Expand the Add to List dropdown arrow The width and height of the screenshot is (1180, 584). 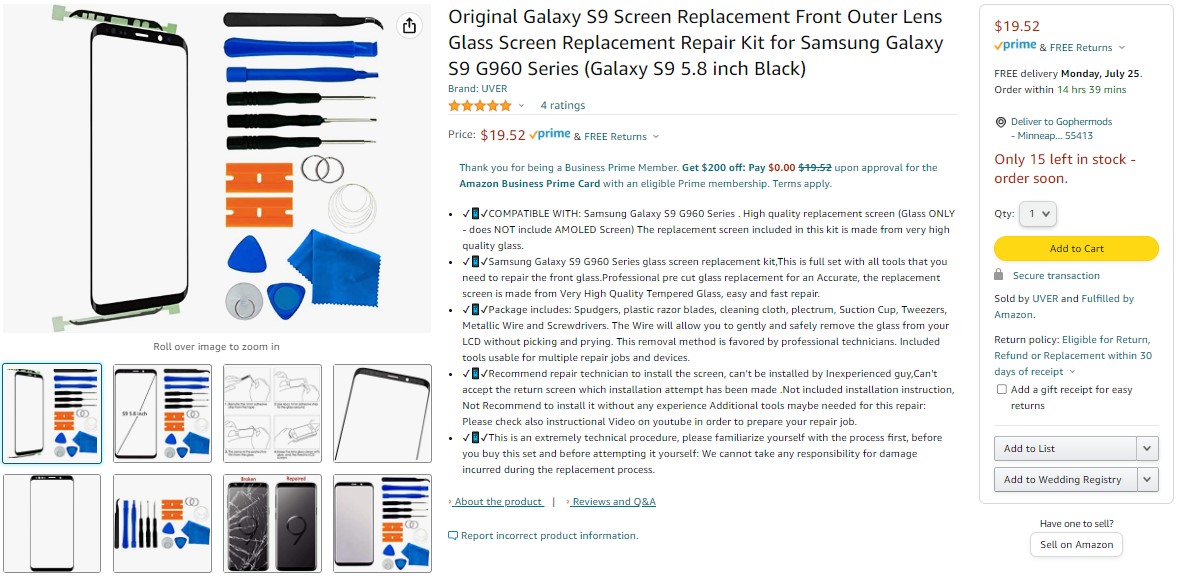[1147, 449]
